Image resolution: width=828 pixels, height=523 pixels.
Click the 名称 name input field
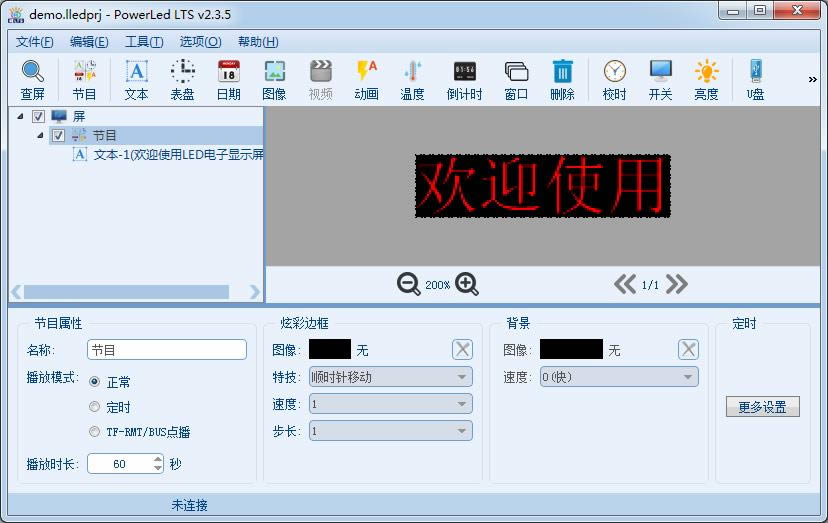[x=167, y=350]
